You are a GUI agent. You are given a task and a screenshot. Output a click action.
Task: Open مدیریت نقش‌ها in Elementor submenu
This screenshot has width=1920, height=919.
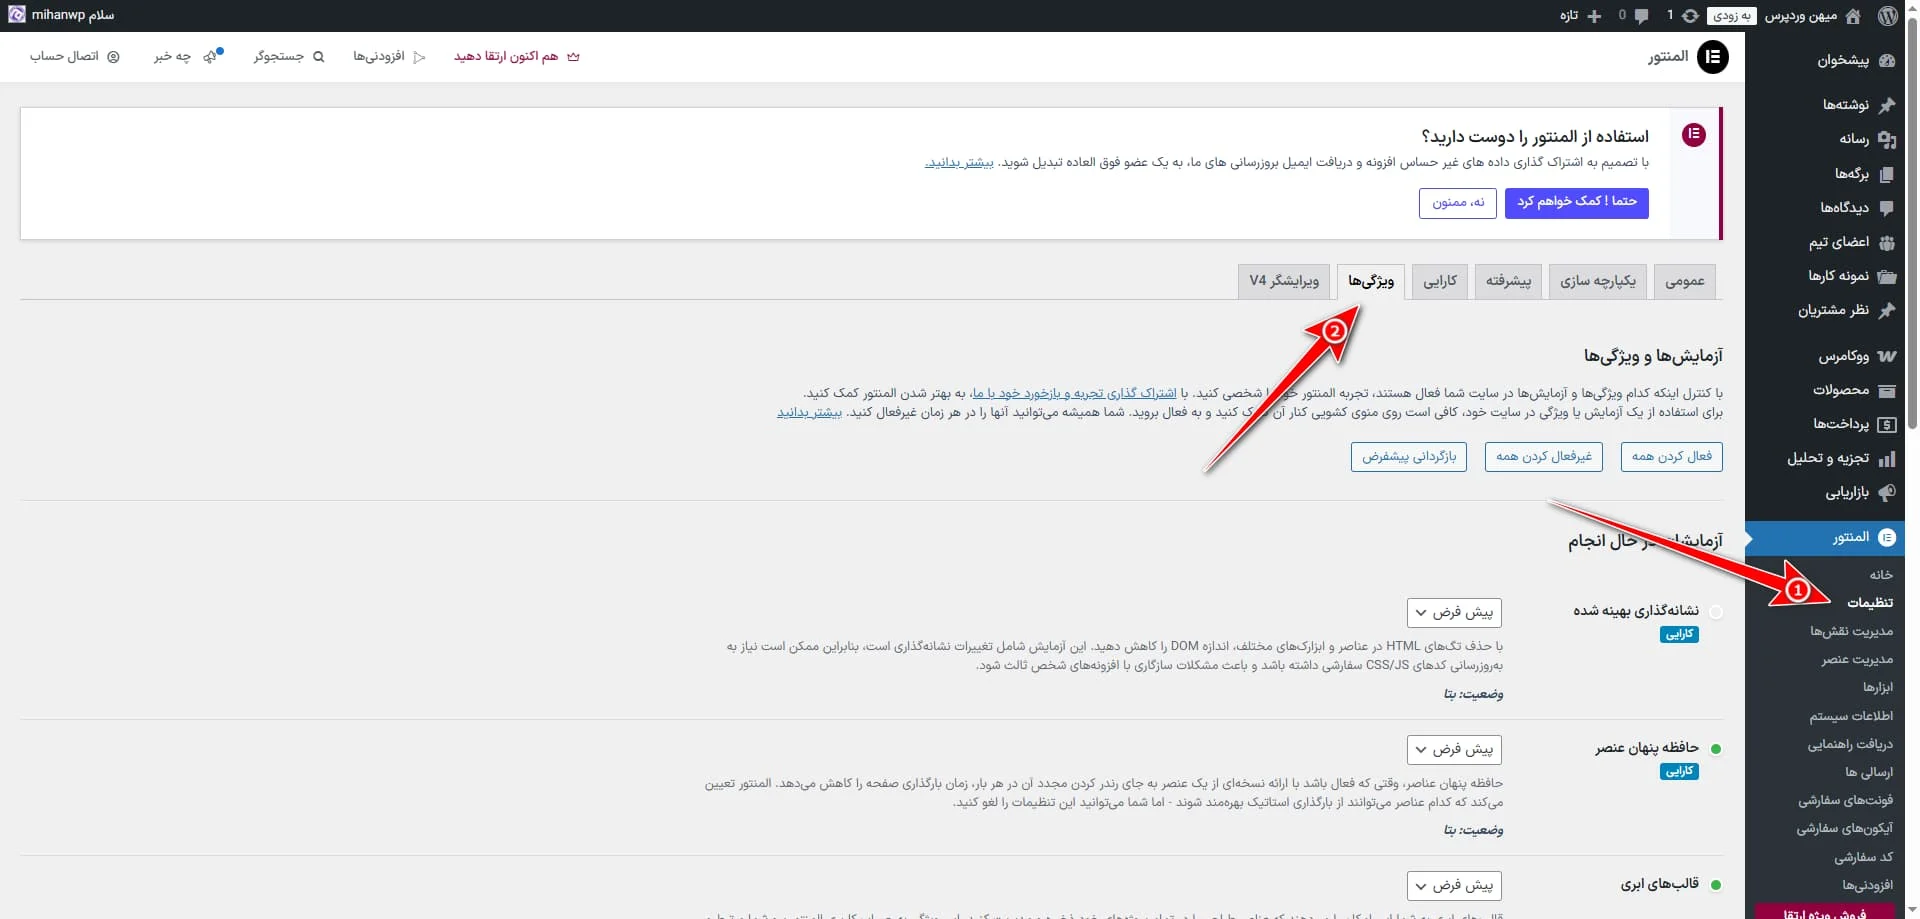1850,631
